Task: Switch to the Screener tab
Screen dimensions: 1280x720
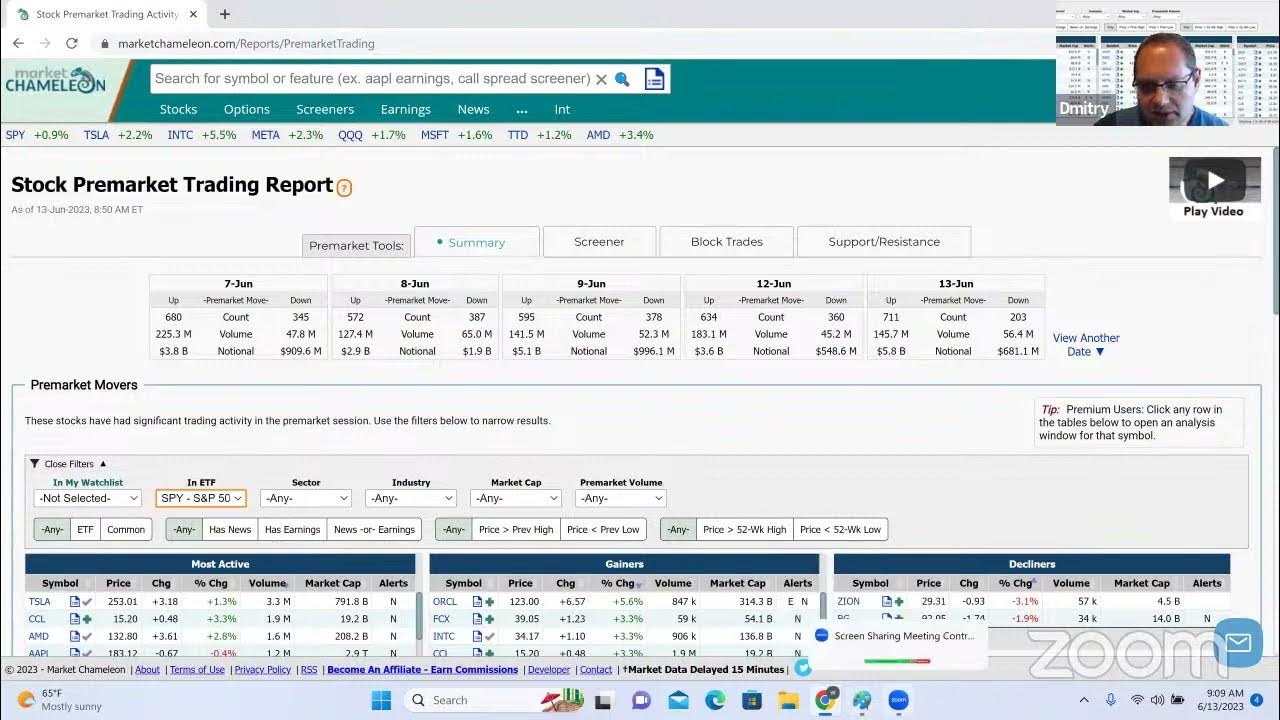Action: pyautogui.click(x=599, y=242)
